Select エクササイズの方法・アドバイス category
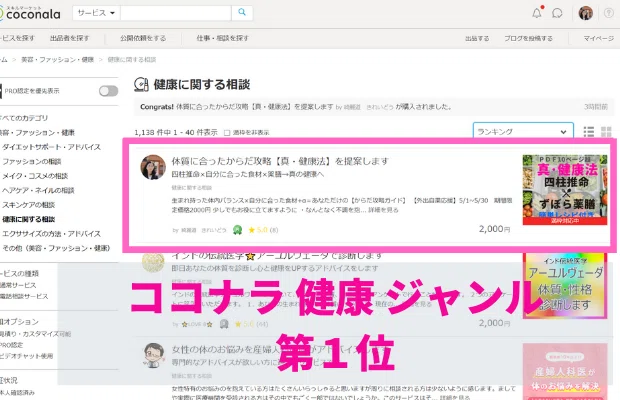The width and height of the screenshot is (620, 400). tap(51, 234)
